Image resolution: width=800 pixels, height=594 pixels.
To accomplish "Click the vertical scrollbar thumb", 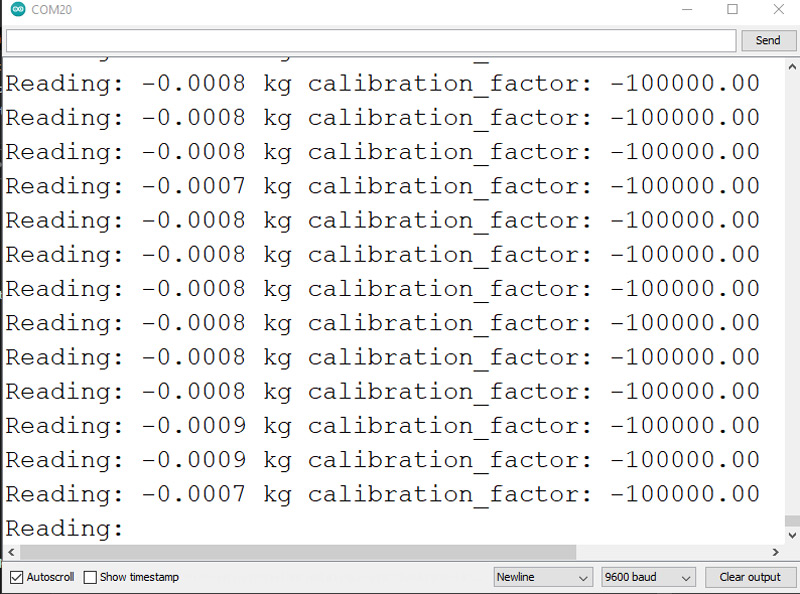I will tap(791, 521).
